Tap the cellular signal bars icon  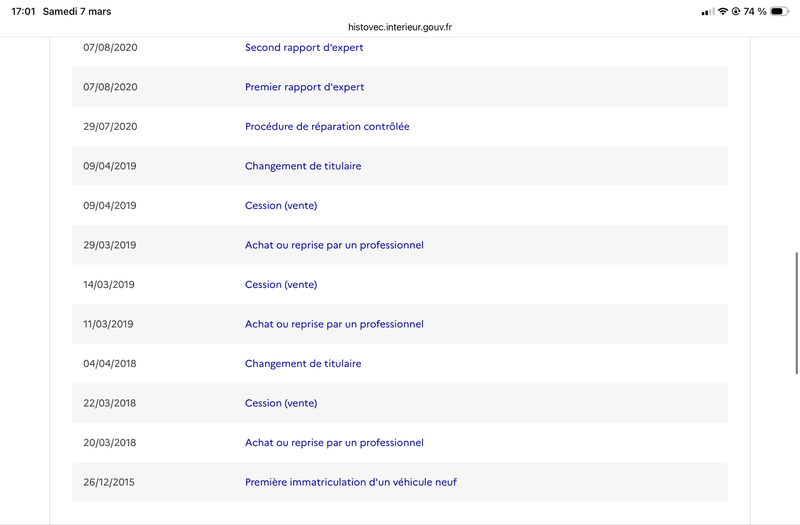tap(708, 11)
